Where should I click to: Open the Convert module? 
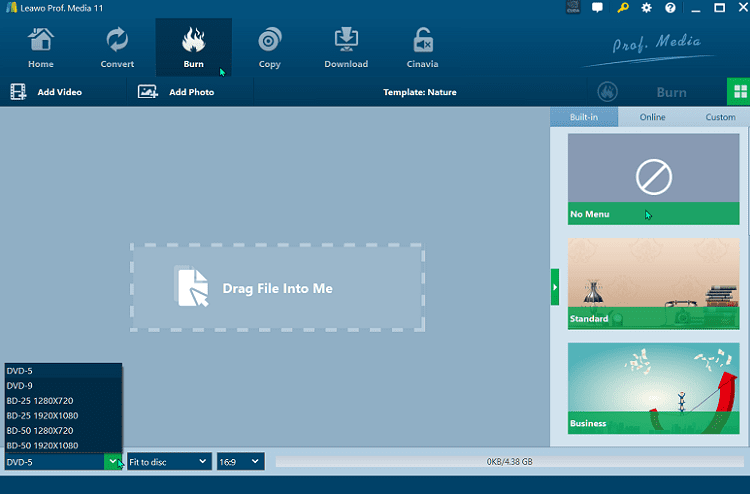[x=117, y=47]
